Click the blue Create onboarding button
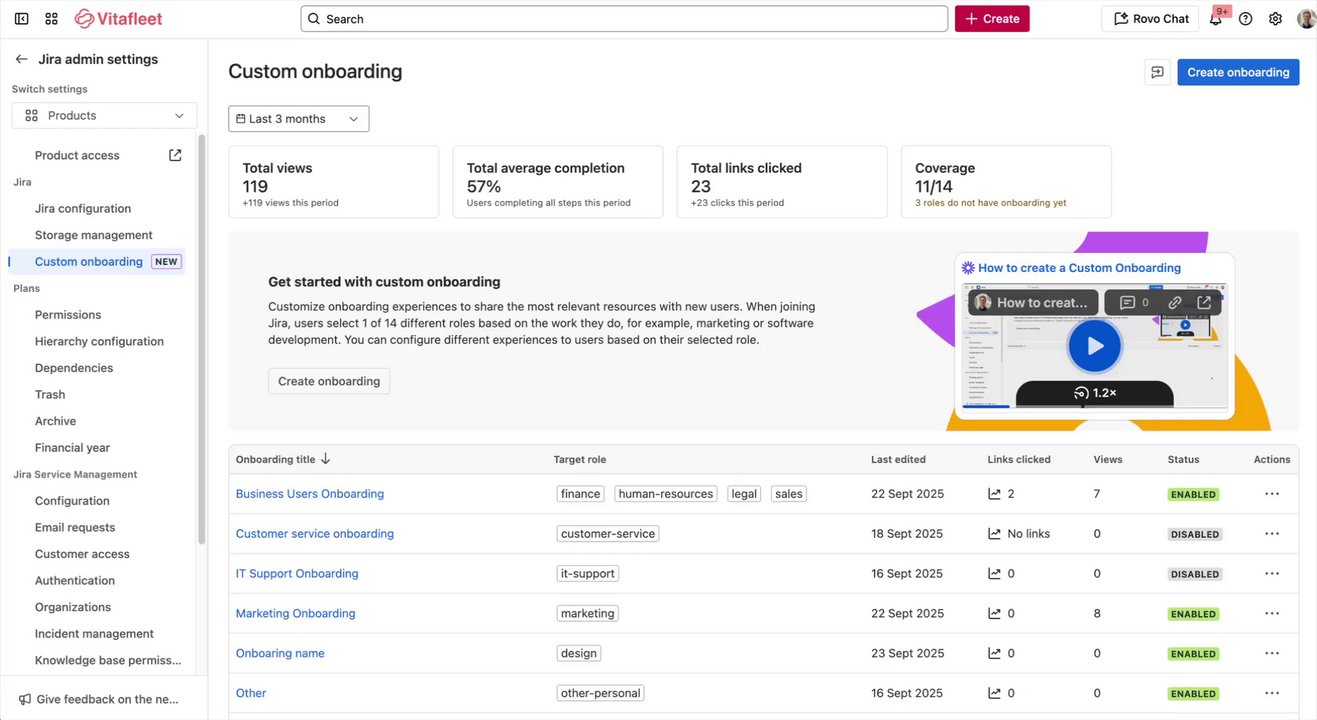1317x720 pixels. pos(1237,72)
